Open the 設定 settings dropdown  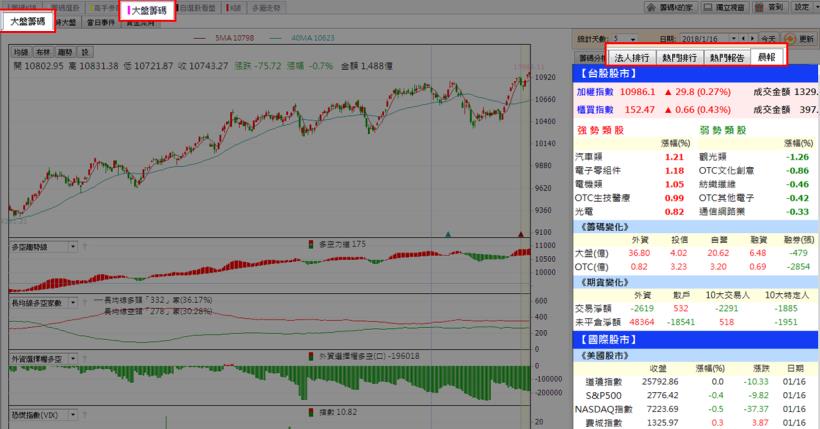pos(803,7)
